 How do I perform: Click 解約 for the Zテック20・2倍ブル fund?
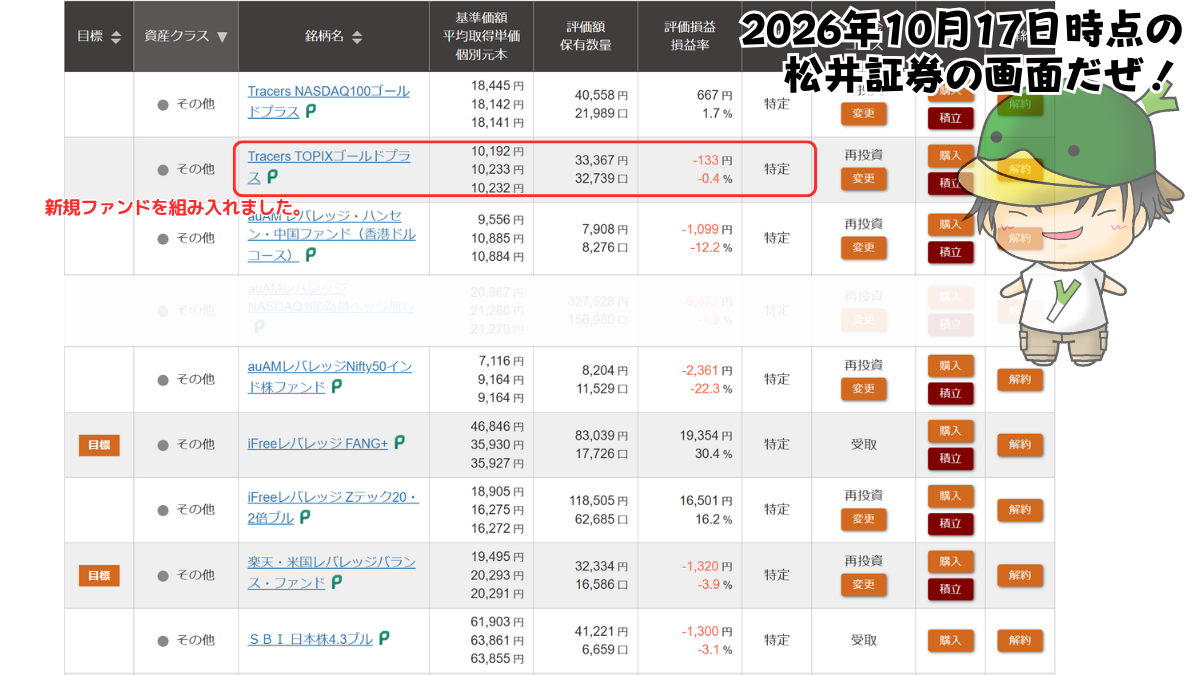coord(1019,510)
